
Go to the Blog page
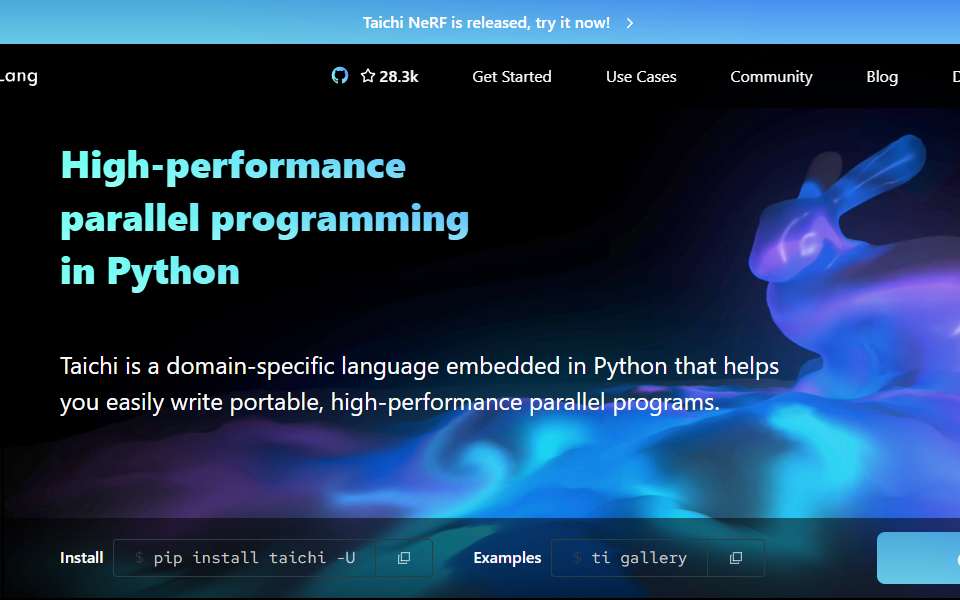882,77
